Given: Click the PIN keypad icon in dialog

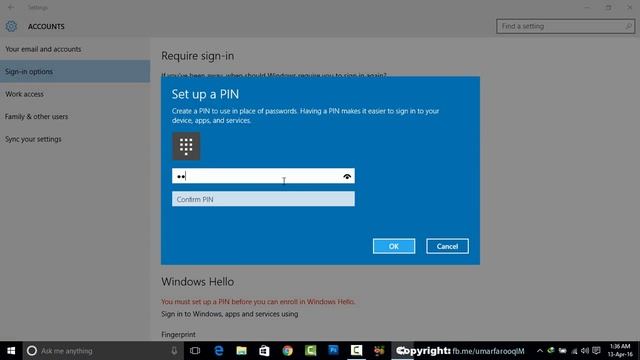Looking at the screenshot, I should tap(186, 146).
